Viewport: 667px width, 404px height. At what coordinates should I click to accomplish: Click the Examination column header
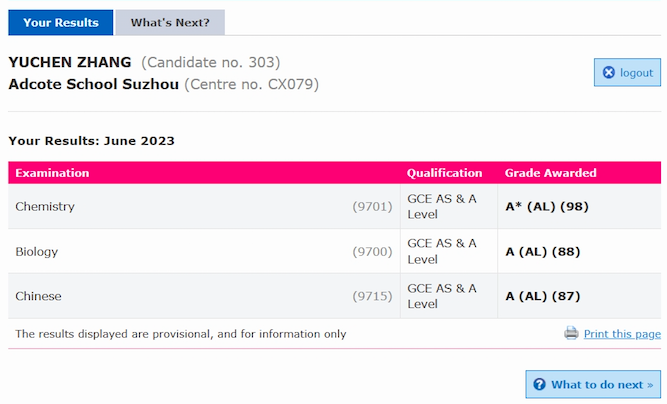[x=52, y=173]
